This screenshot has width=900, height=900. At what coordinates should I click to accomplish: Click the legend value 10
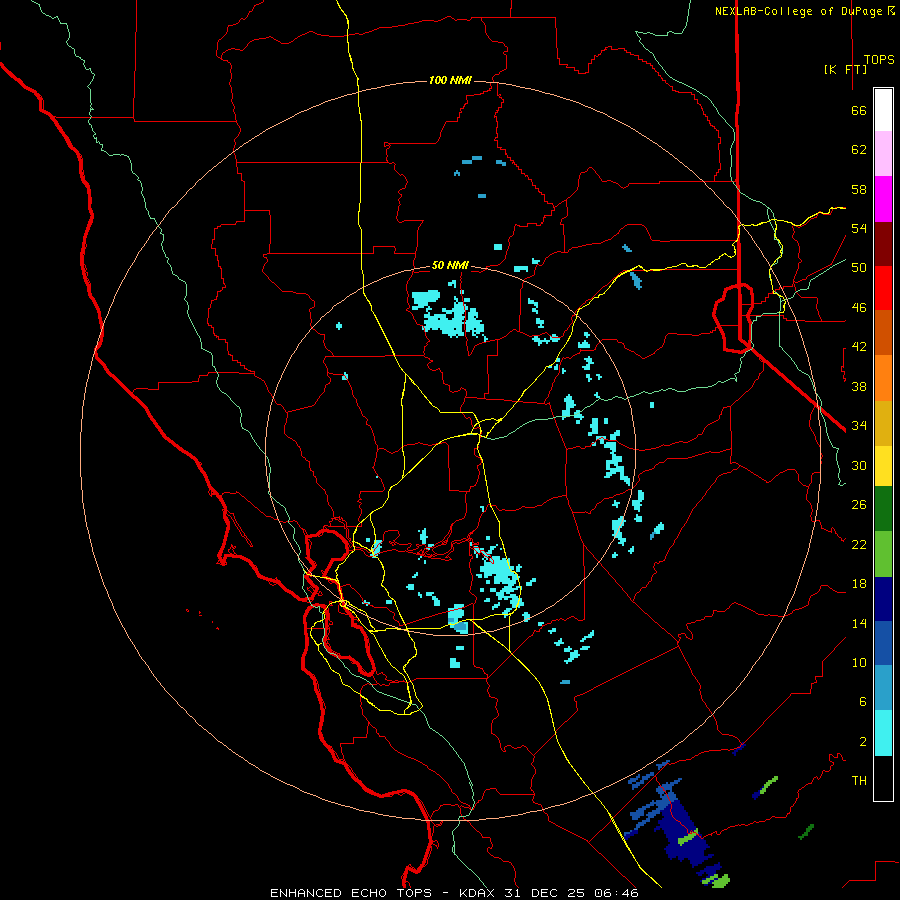[x=859, y=662]
